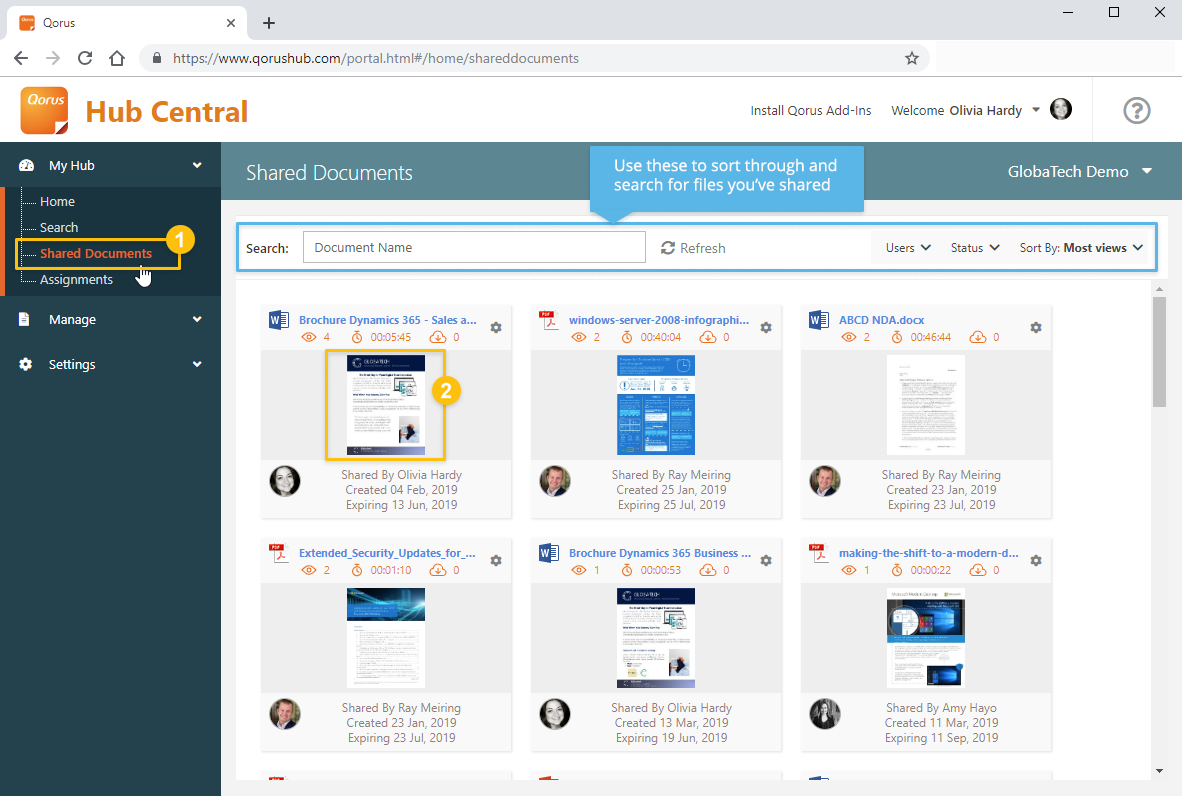Expand the Settings sidebar section
Screen dimensions: 1182x796
111,364
